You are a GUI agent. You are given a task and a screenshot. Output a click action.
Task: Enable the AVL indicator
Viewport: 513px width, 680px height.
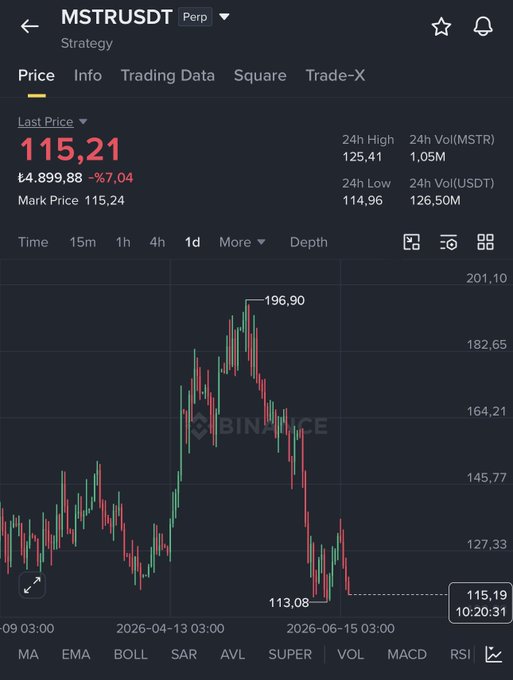coord(232,654)
